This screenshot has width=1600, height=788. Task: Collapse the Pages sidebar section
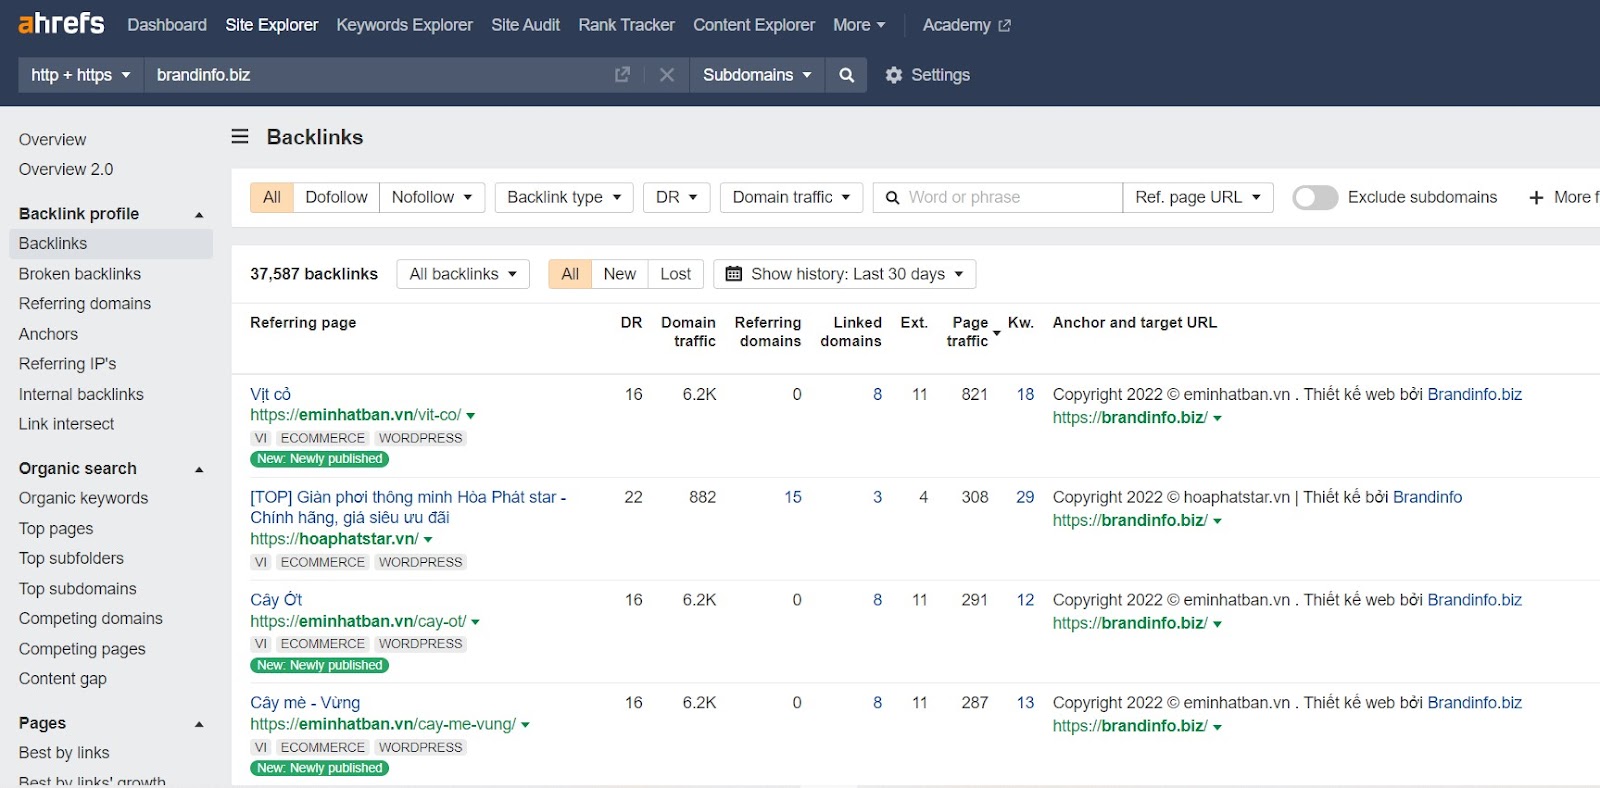tap(199, 724)
